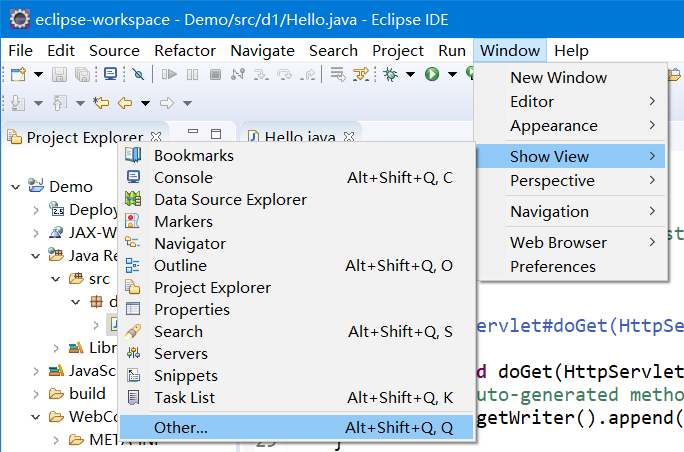Toggle the Use Step Filters icon
The height and width of the screenshot is (452, 684).
361,74
